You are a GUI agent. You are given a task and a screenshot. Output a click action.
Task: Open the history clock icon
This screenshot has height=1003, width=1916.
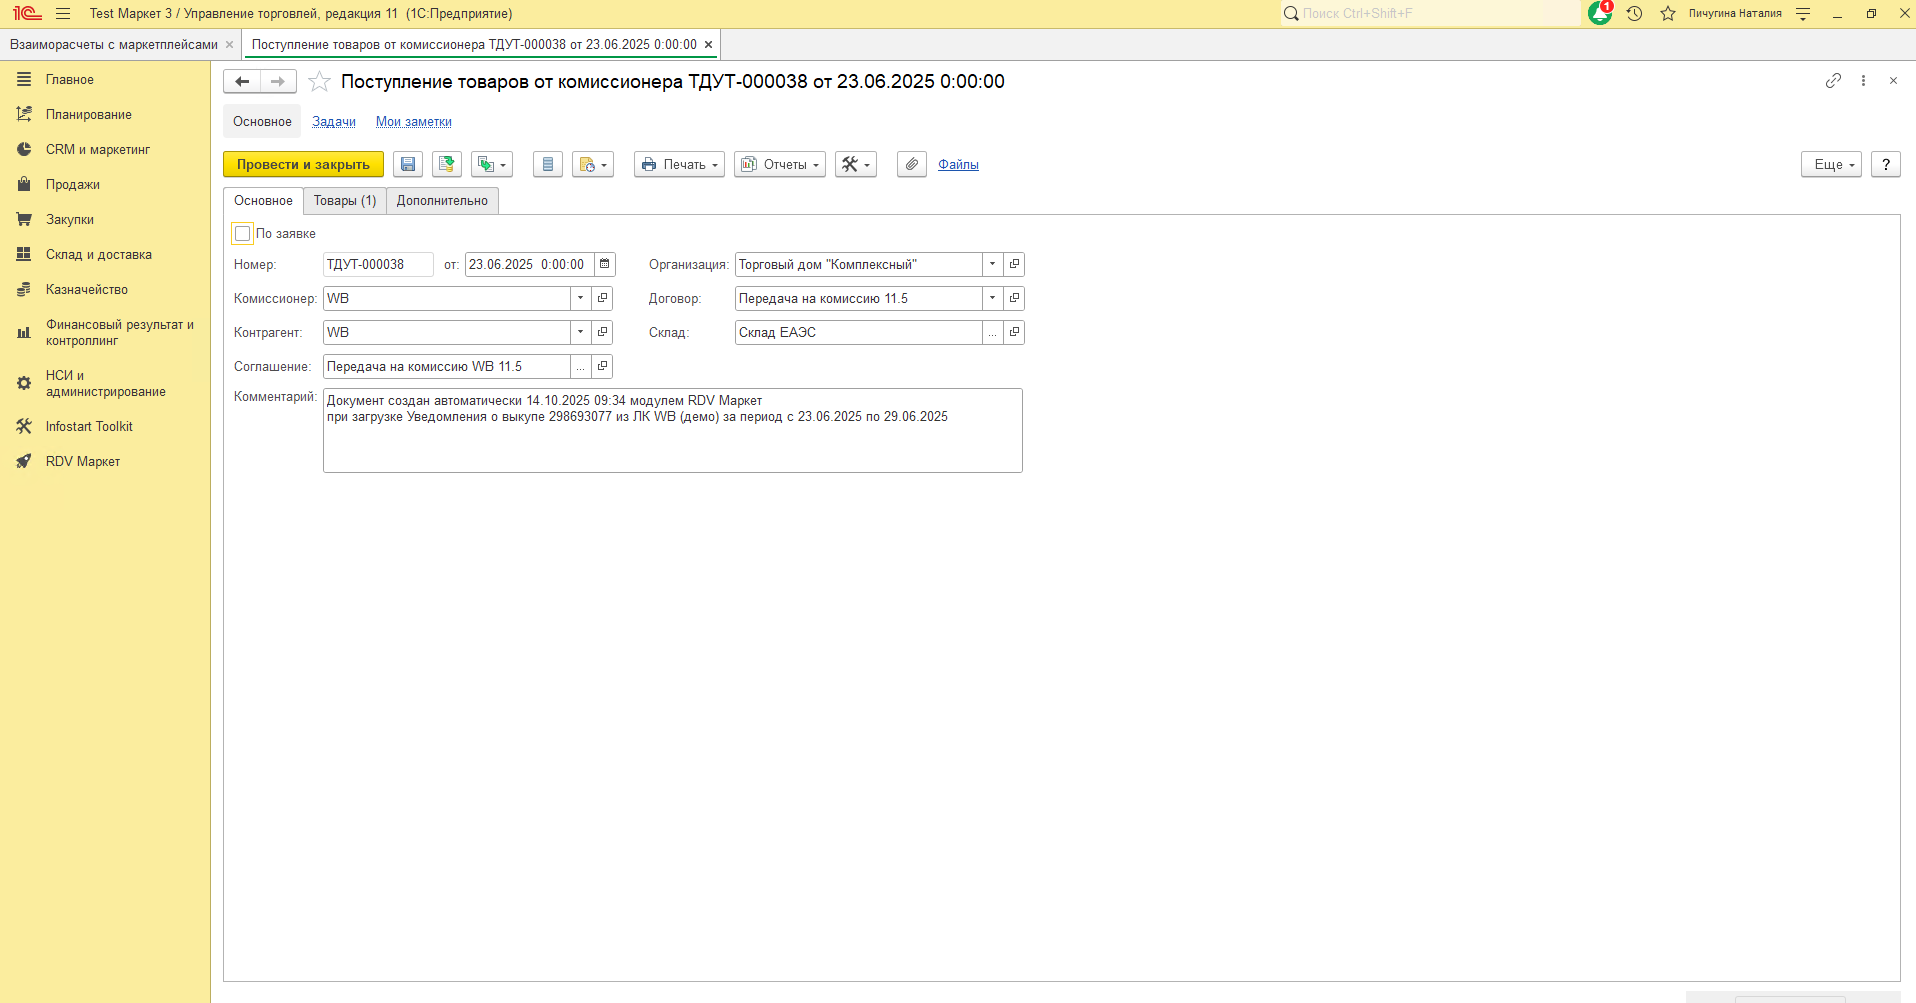1635,14
